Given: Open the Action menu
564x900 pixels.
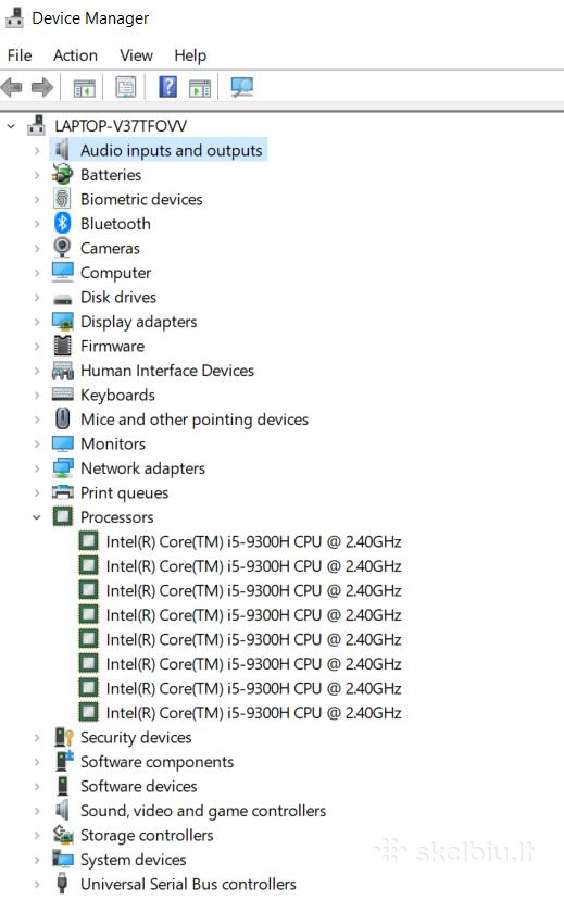Looking at the screenshot, I should pos(75,55).
